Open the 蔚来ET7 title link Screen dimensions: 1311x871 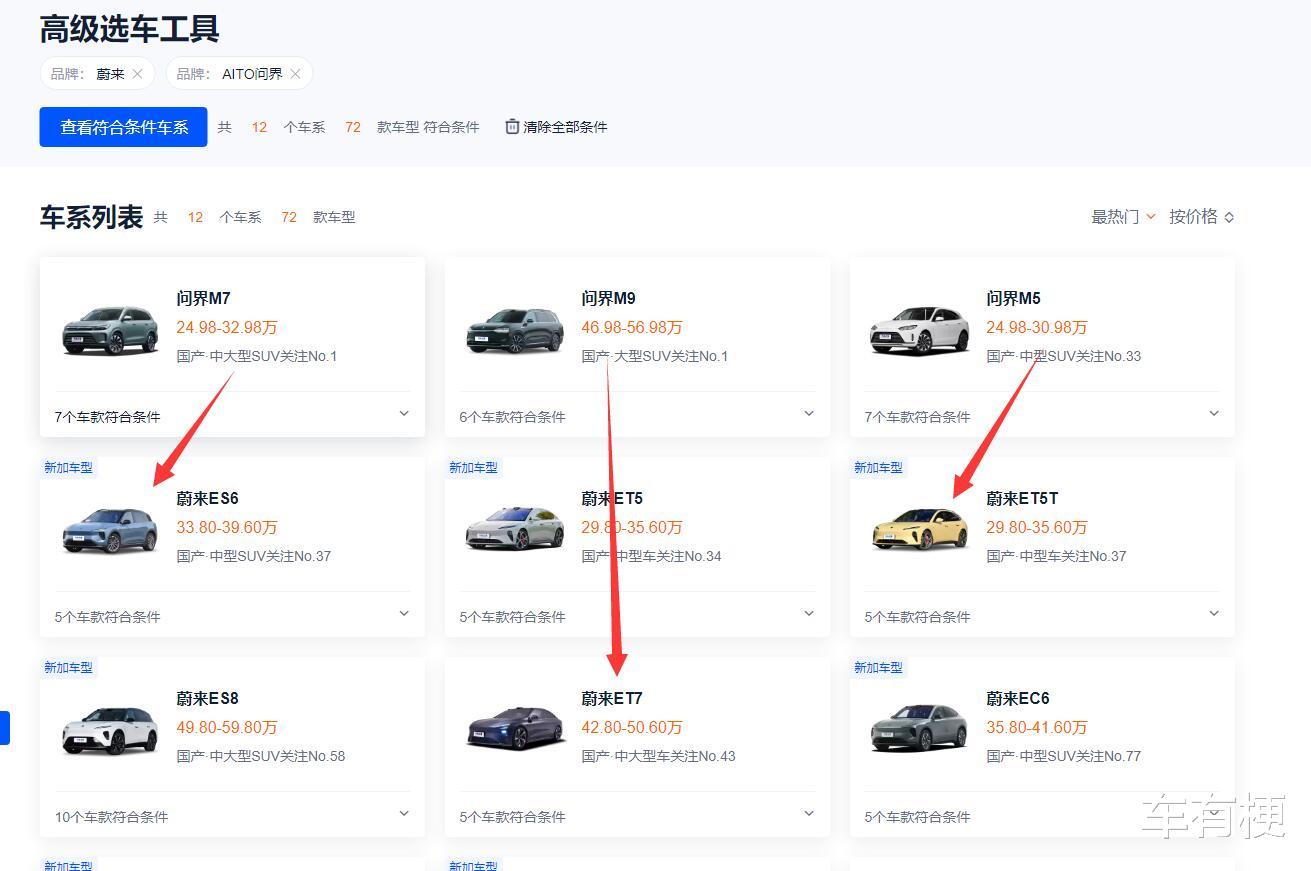pyautogui.click(x=613, y=698)
